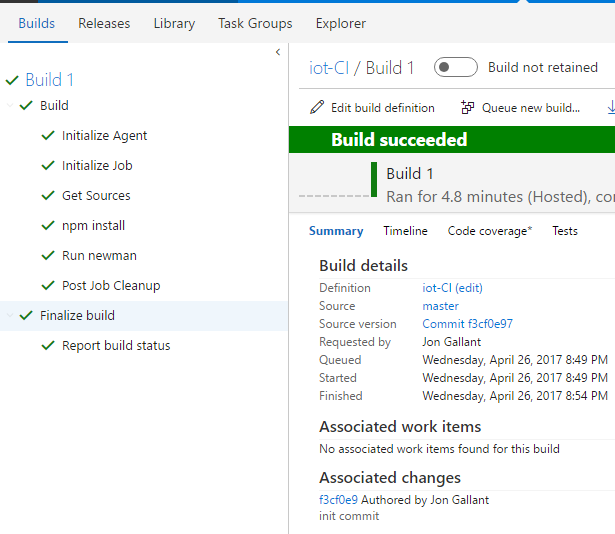Click the green checkmark beside Initialize Agent
Screen dimensions: 615x534
[47, 136]
